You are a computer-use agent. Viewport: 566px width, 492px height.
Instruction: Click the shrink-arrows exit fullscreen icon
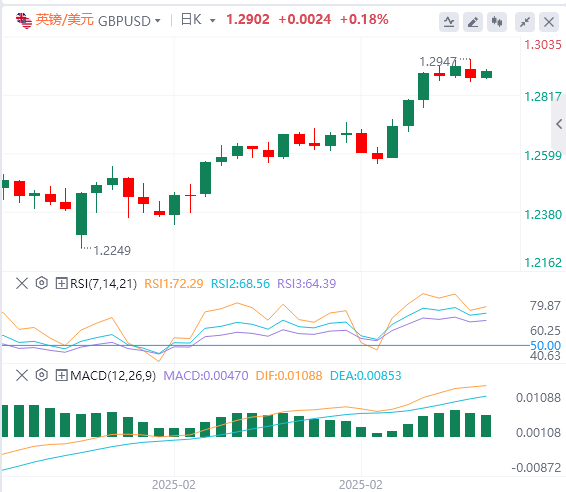[x=524, y=22]
